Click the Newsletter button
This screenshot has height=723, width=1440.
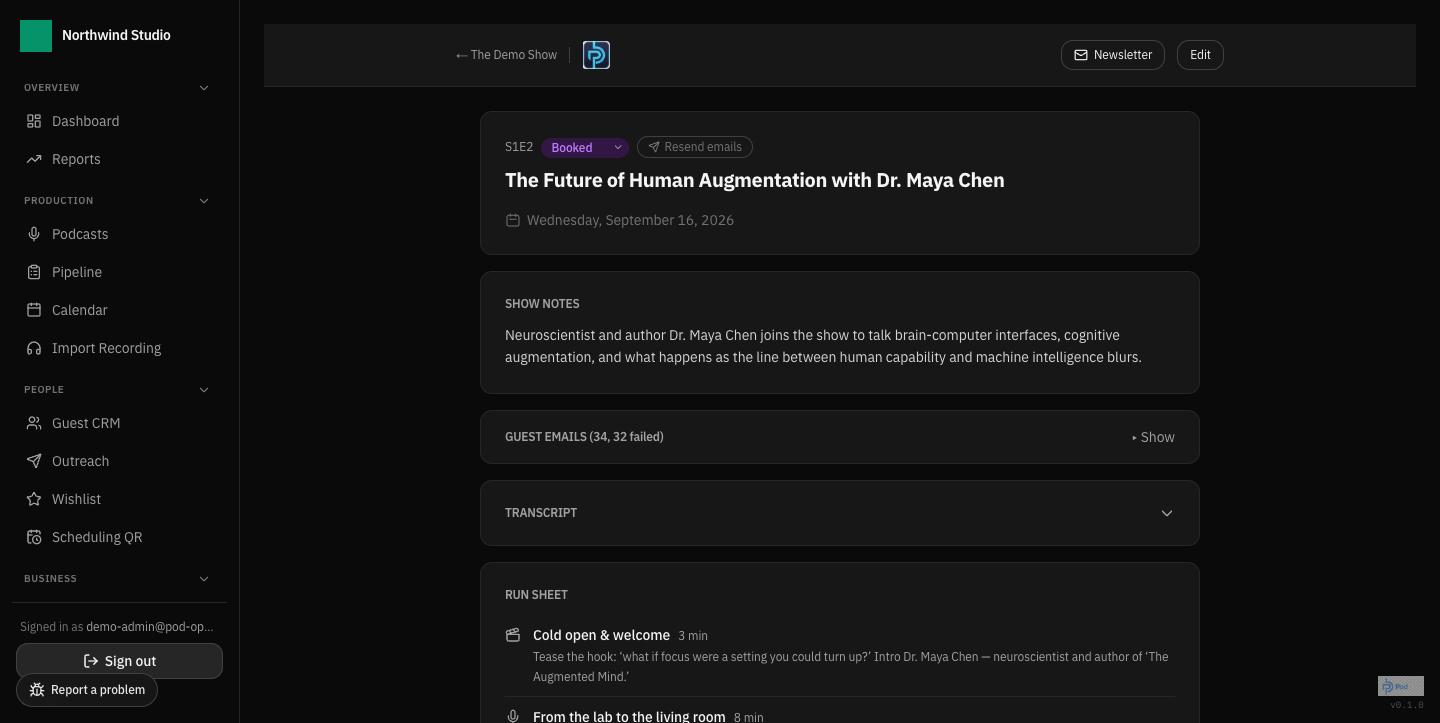(1113, 55)
